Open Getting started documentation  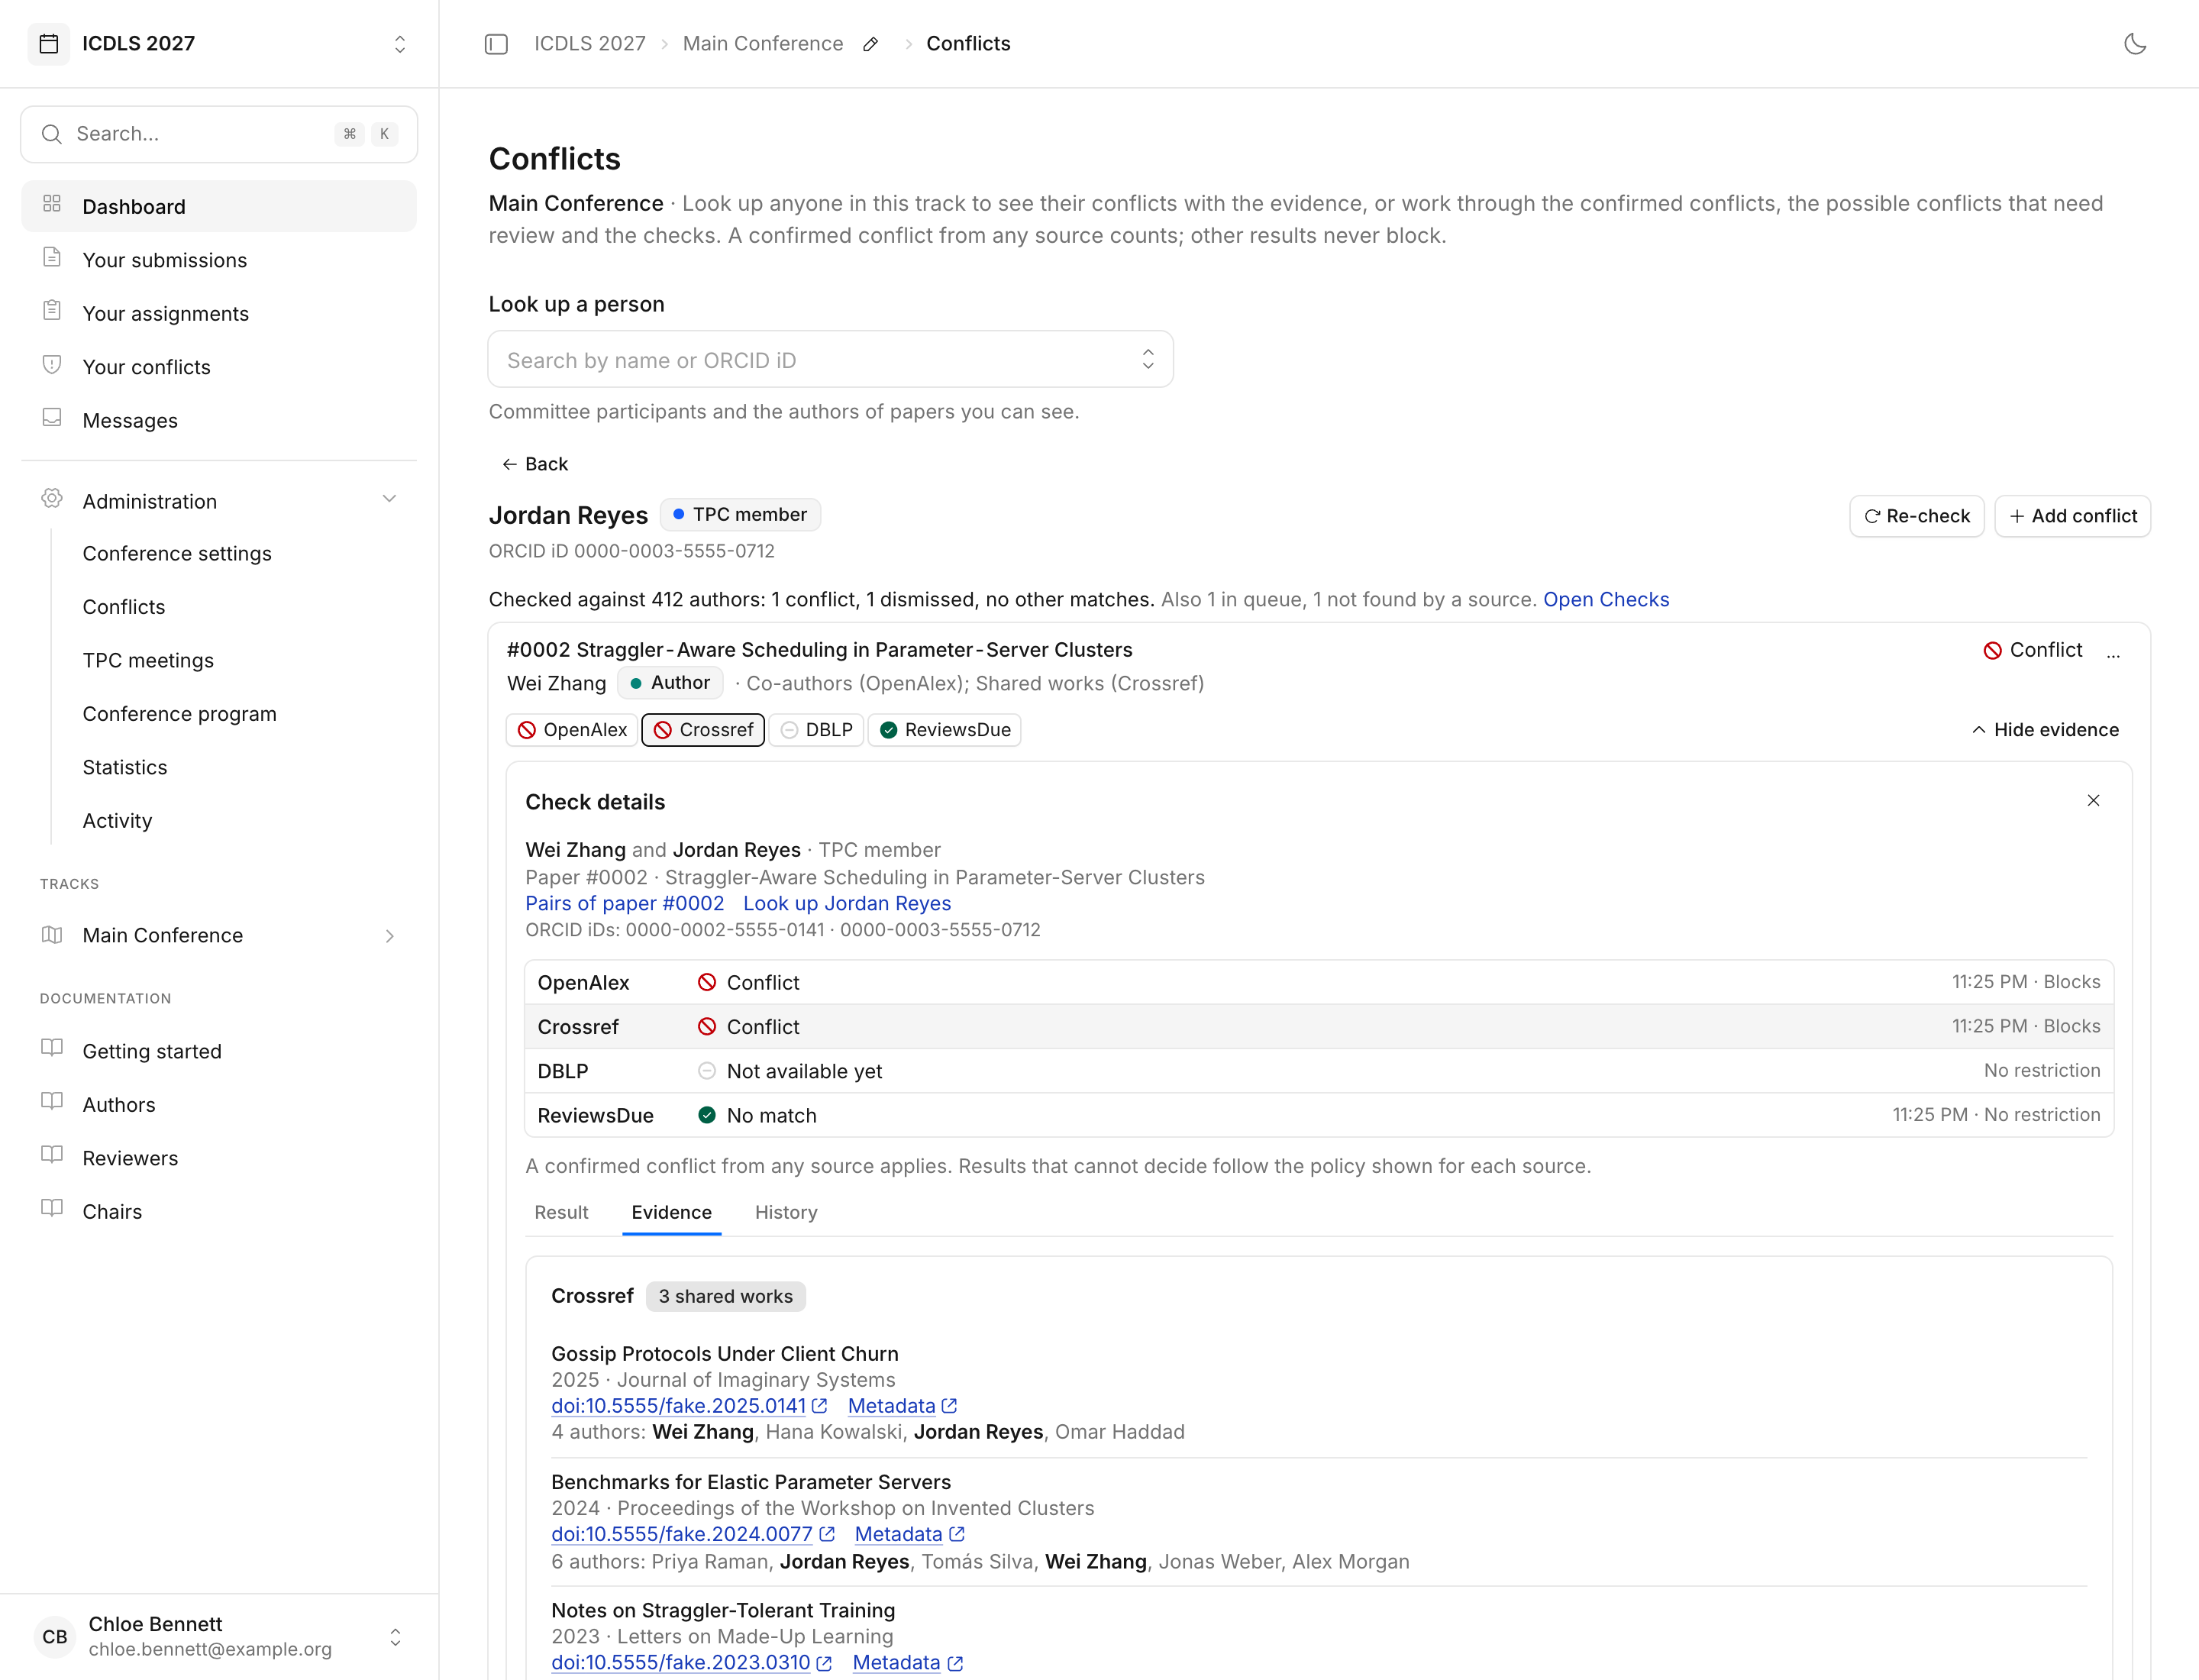coord(219,1051)
